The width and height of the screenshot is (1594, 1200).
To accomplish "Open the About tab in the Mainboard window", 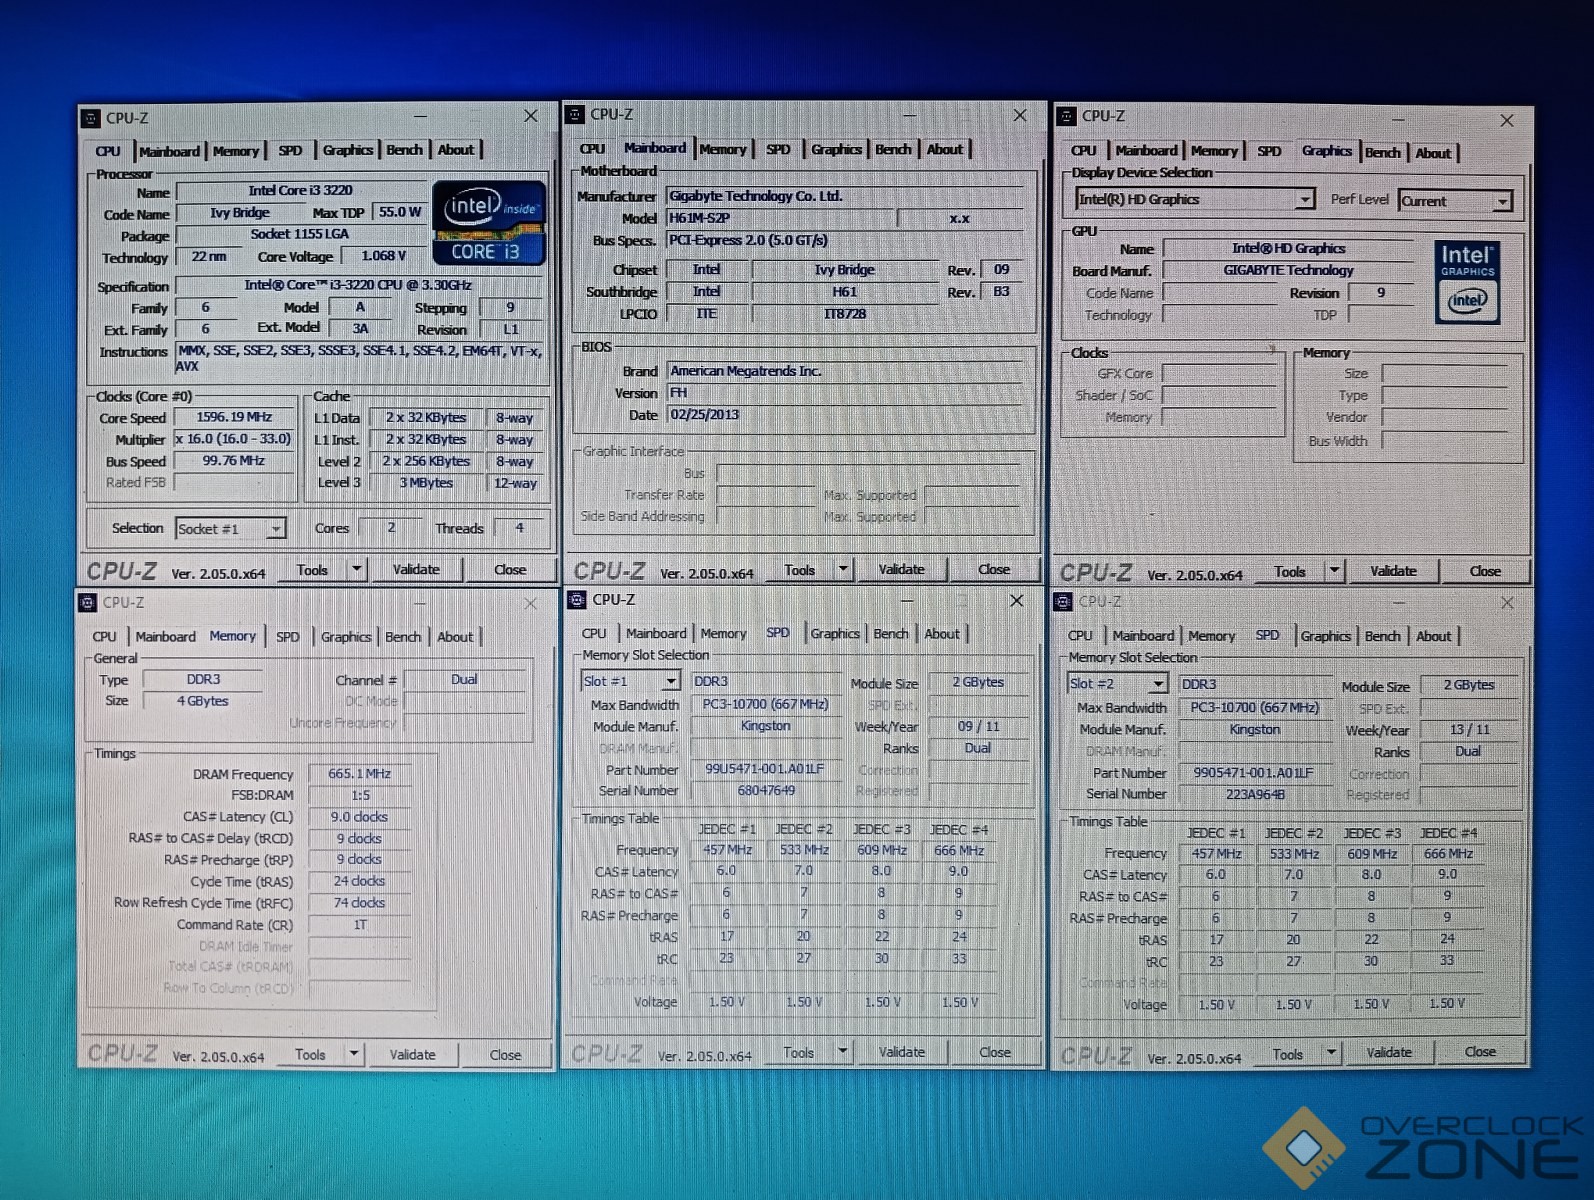I will tap(944, 149).
